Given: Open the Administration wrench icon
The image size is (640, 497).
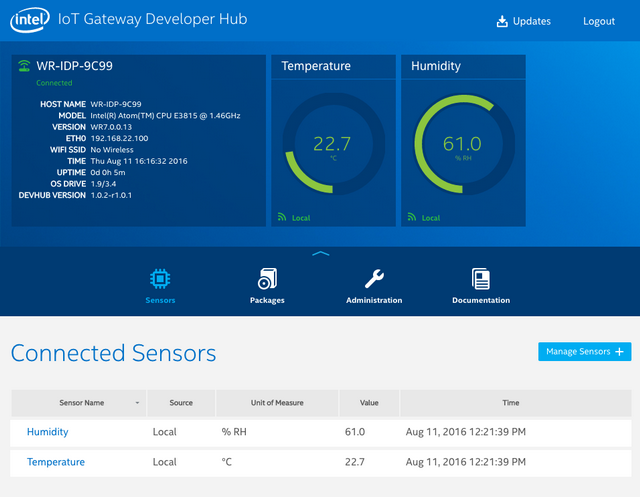Looking at the screenshot, I should coord(374,279).
